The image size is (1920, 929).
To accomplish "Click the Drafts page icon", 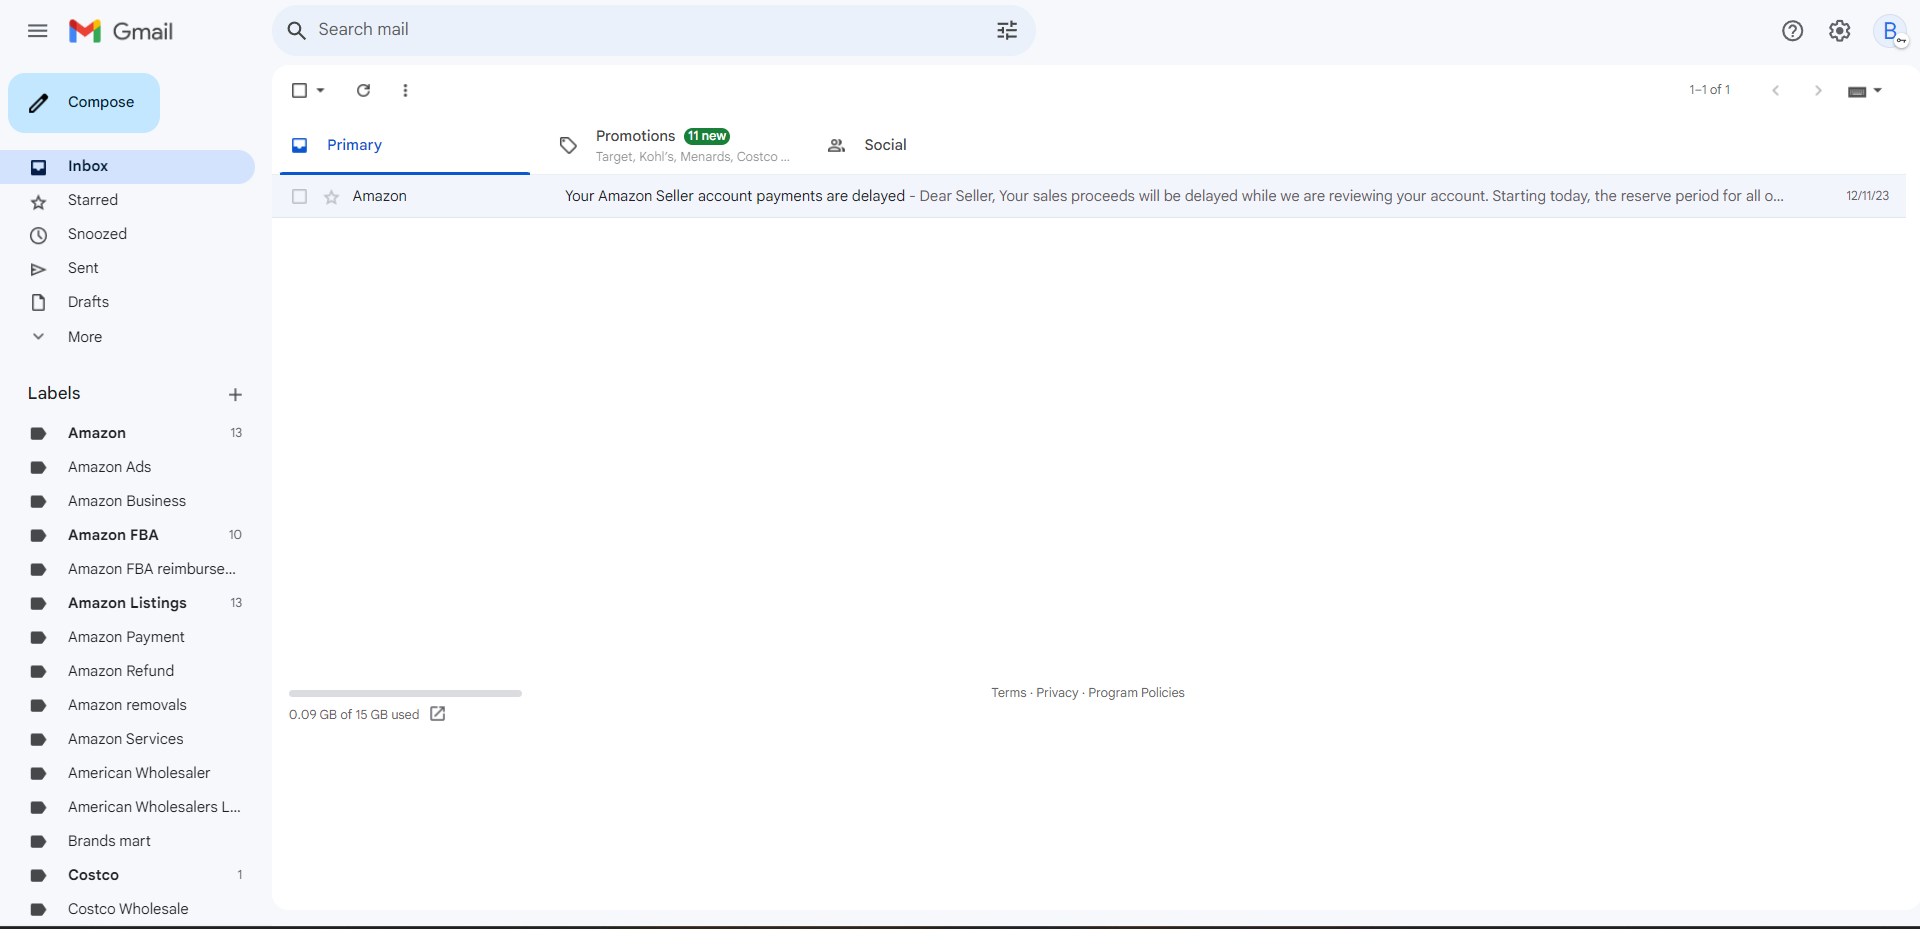I will coord(38,303).
